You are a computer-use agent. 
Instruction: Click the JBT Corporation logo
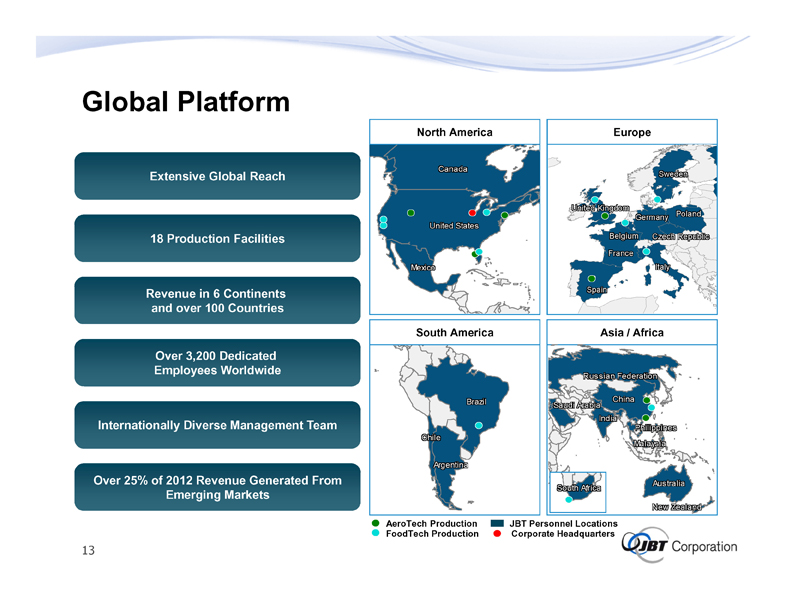pos(680,546)
